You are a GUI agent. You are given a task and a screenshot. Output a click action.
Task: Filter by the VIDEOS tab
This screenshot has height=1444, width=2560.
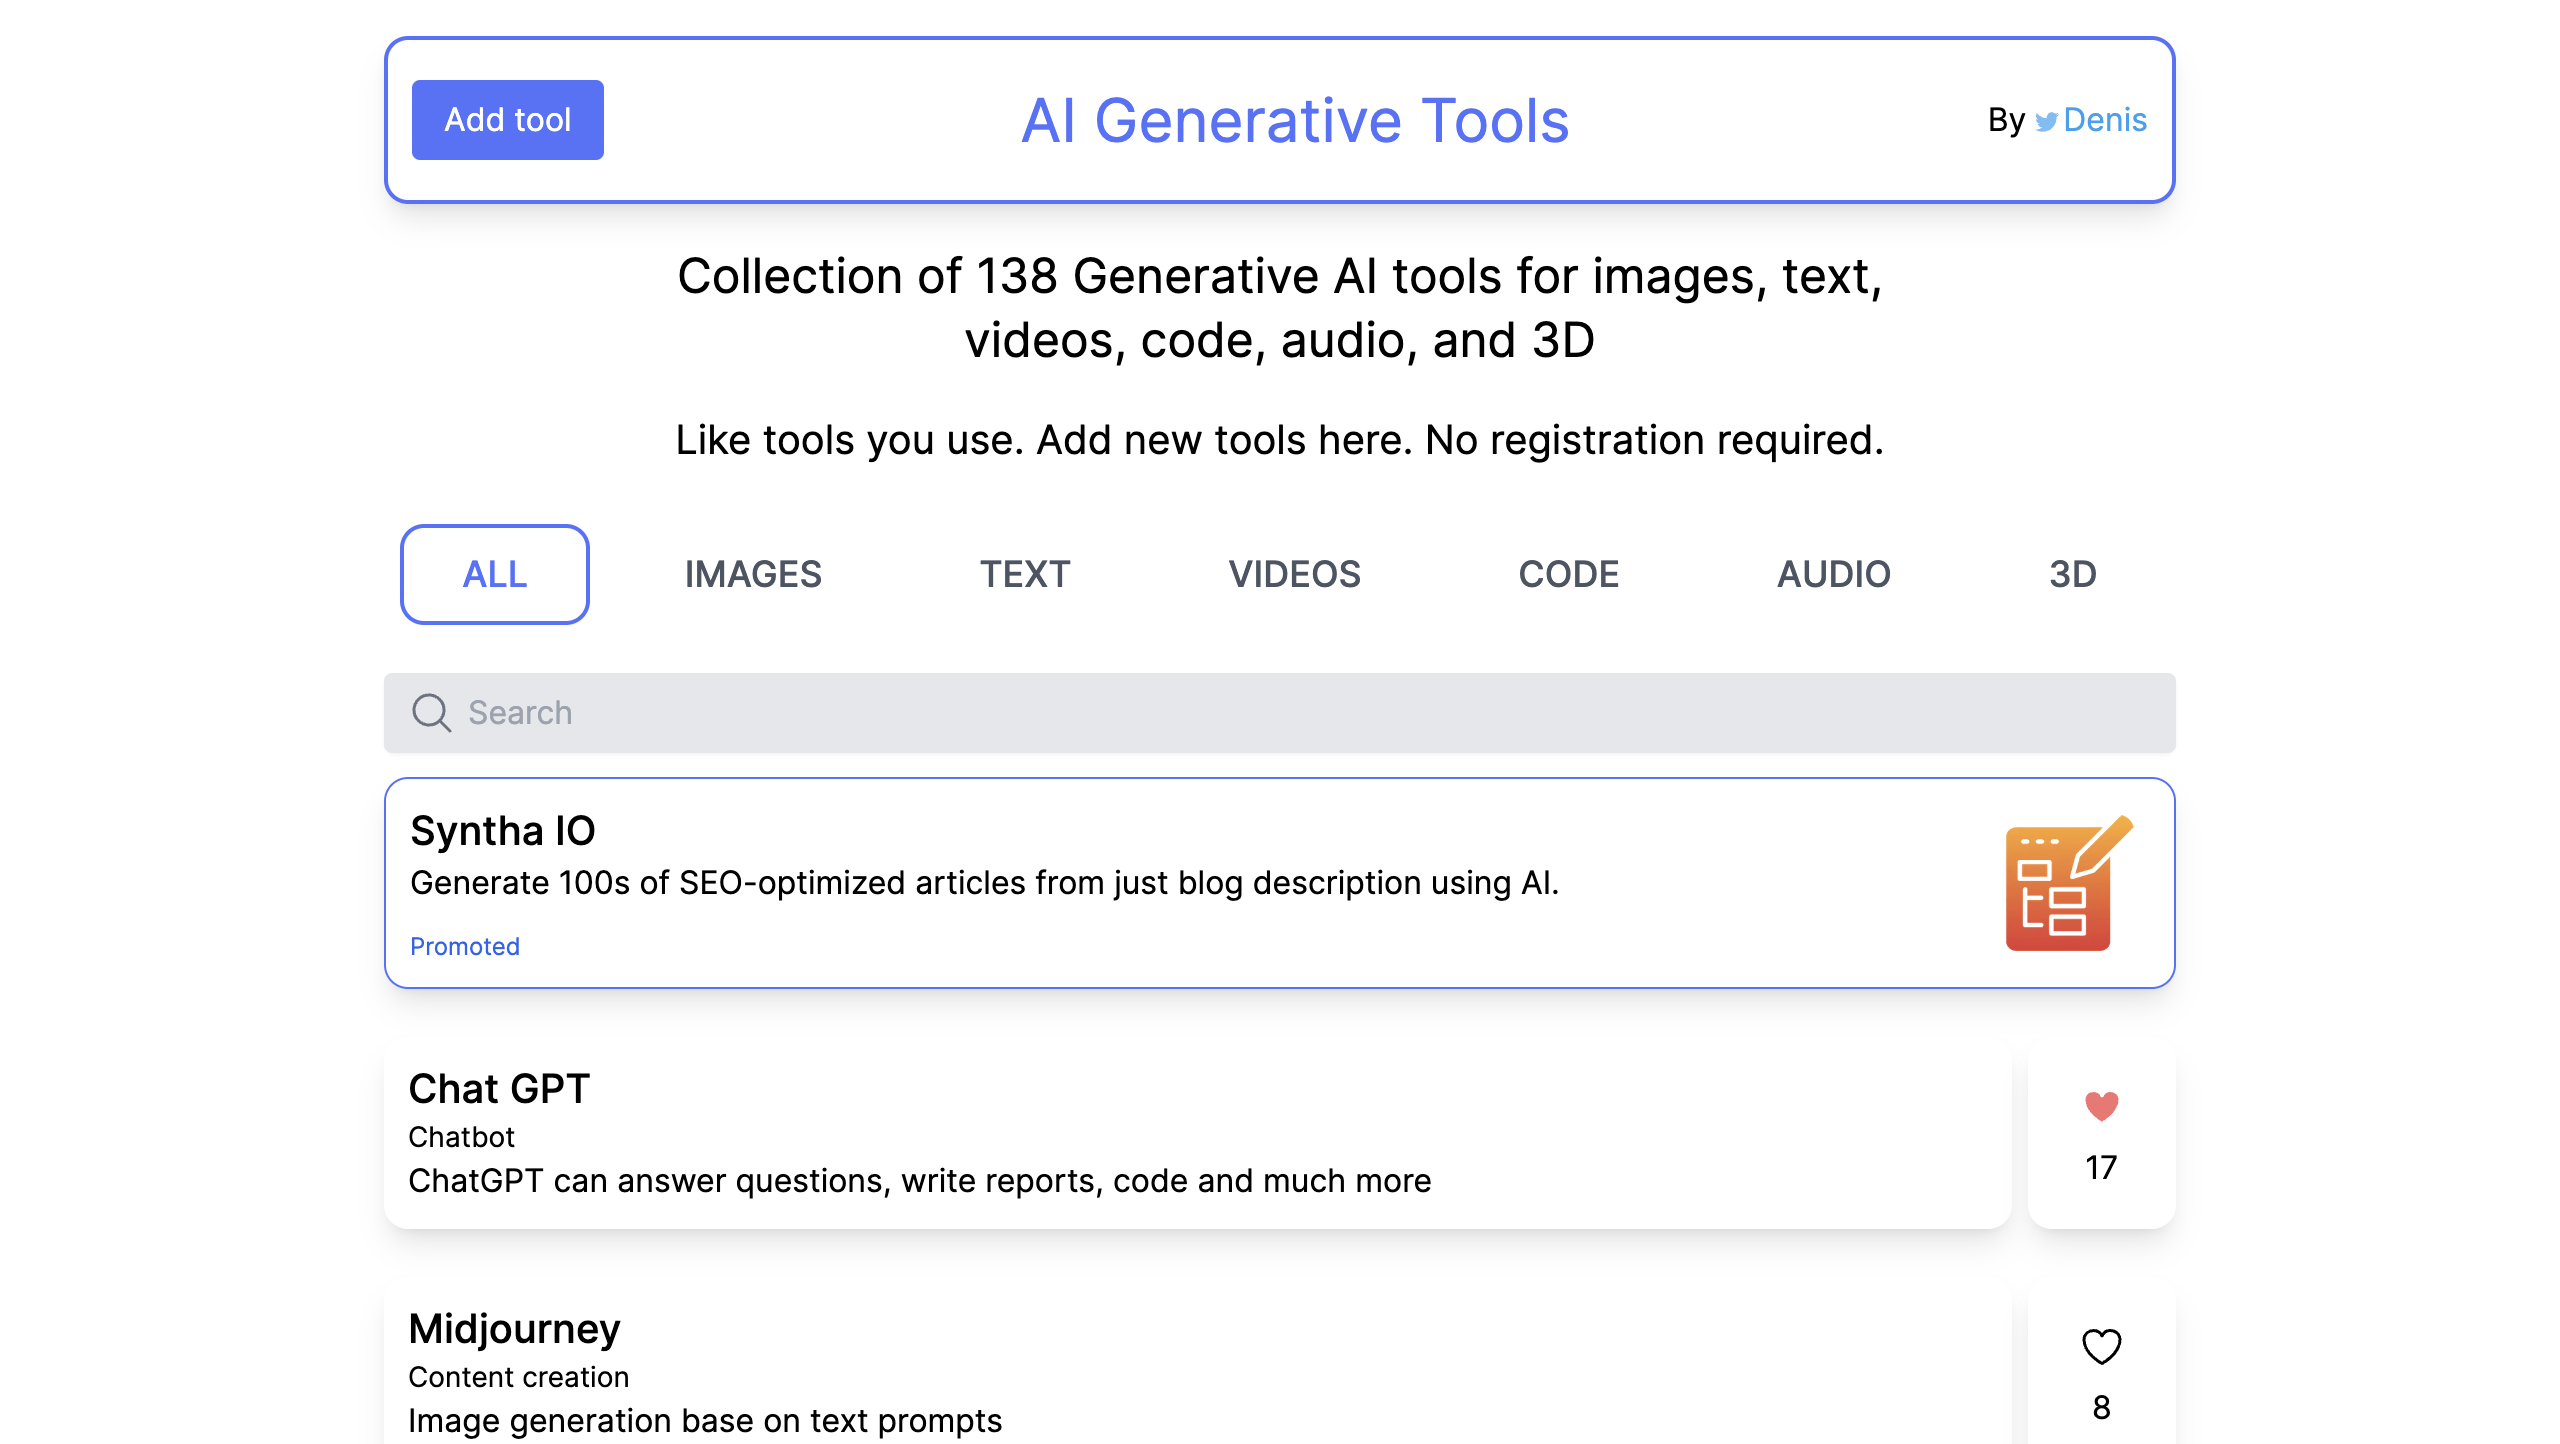click(x=1294, y=574)
